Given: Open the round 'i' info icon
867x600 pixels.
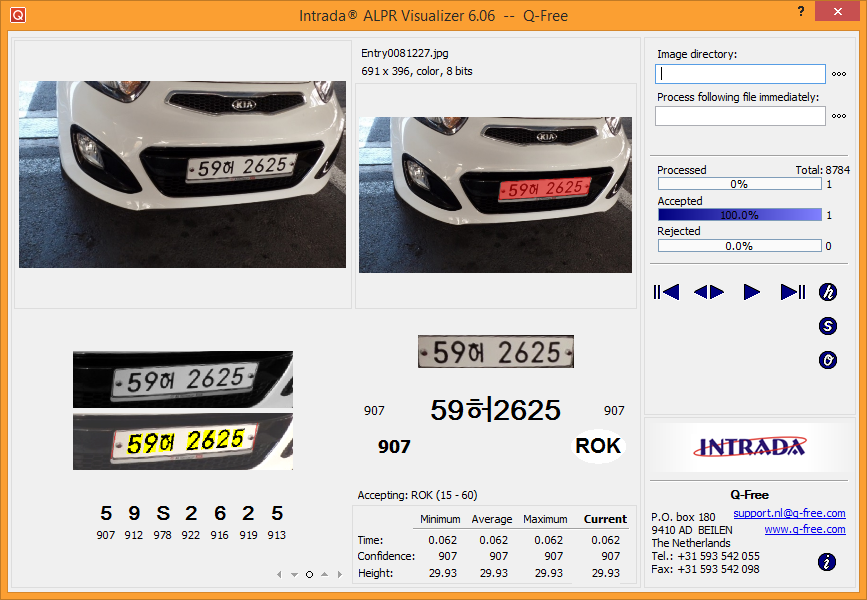Looking at the screenshot, I should [827, 562].
